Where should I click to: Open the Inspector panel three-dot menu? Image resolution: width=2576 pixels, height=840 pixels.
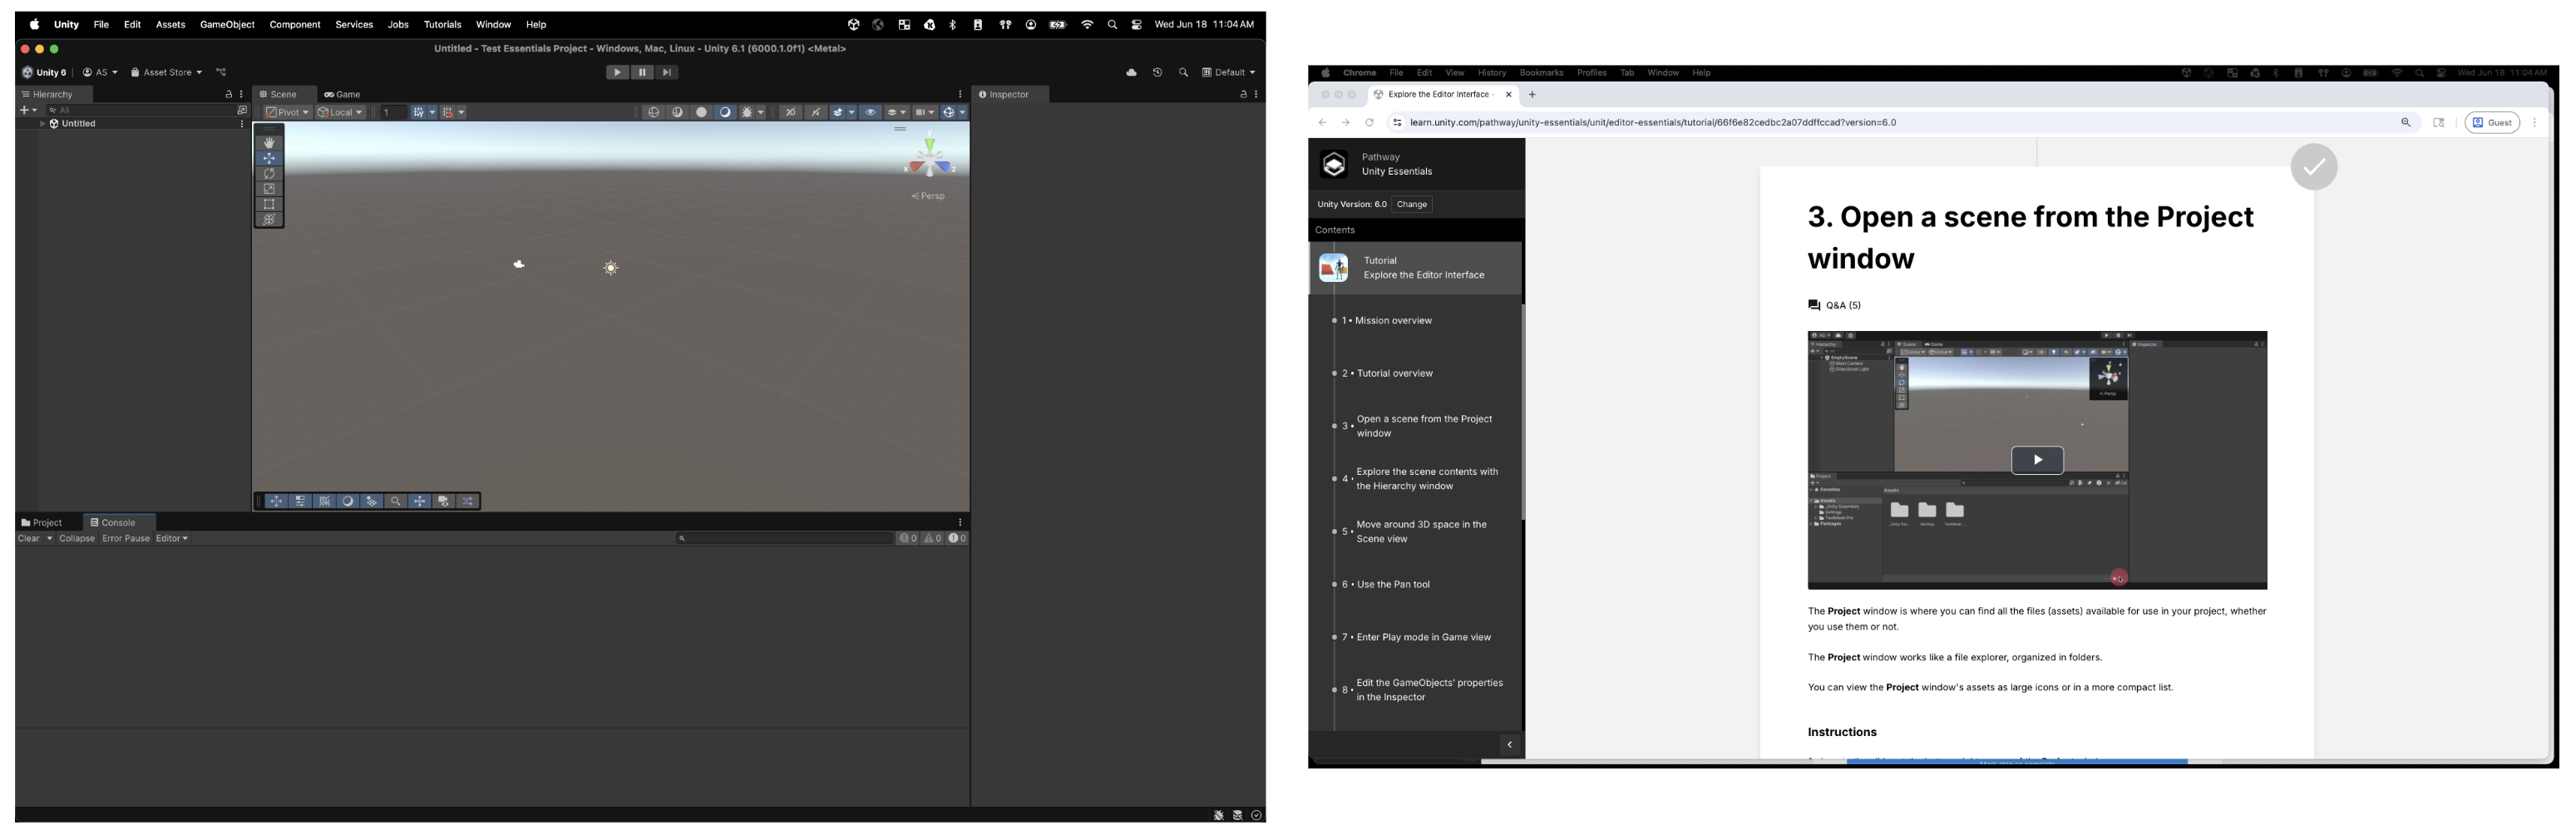pos(1256,94)
